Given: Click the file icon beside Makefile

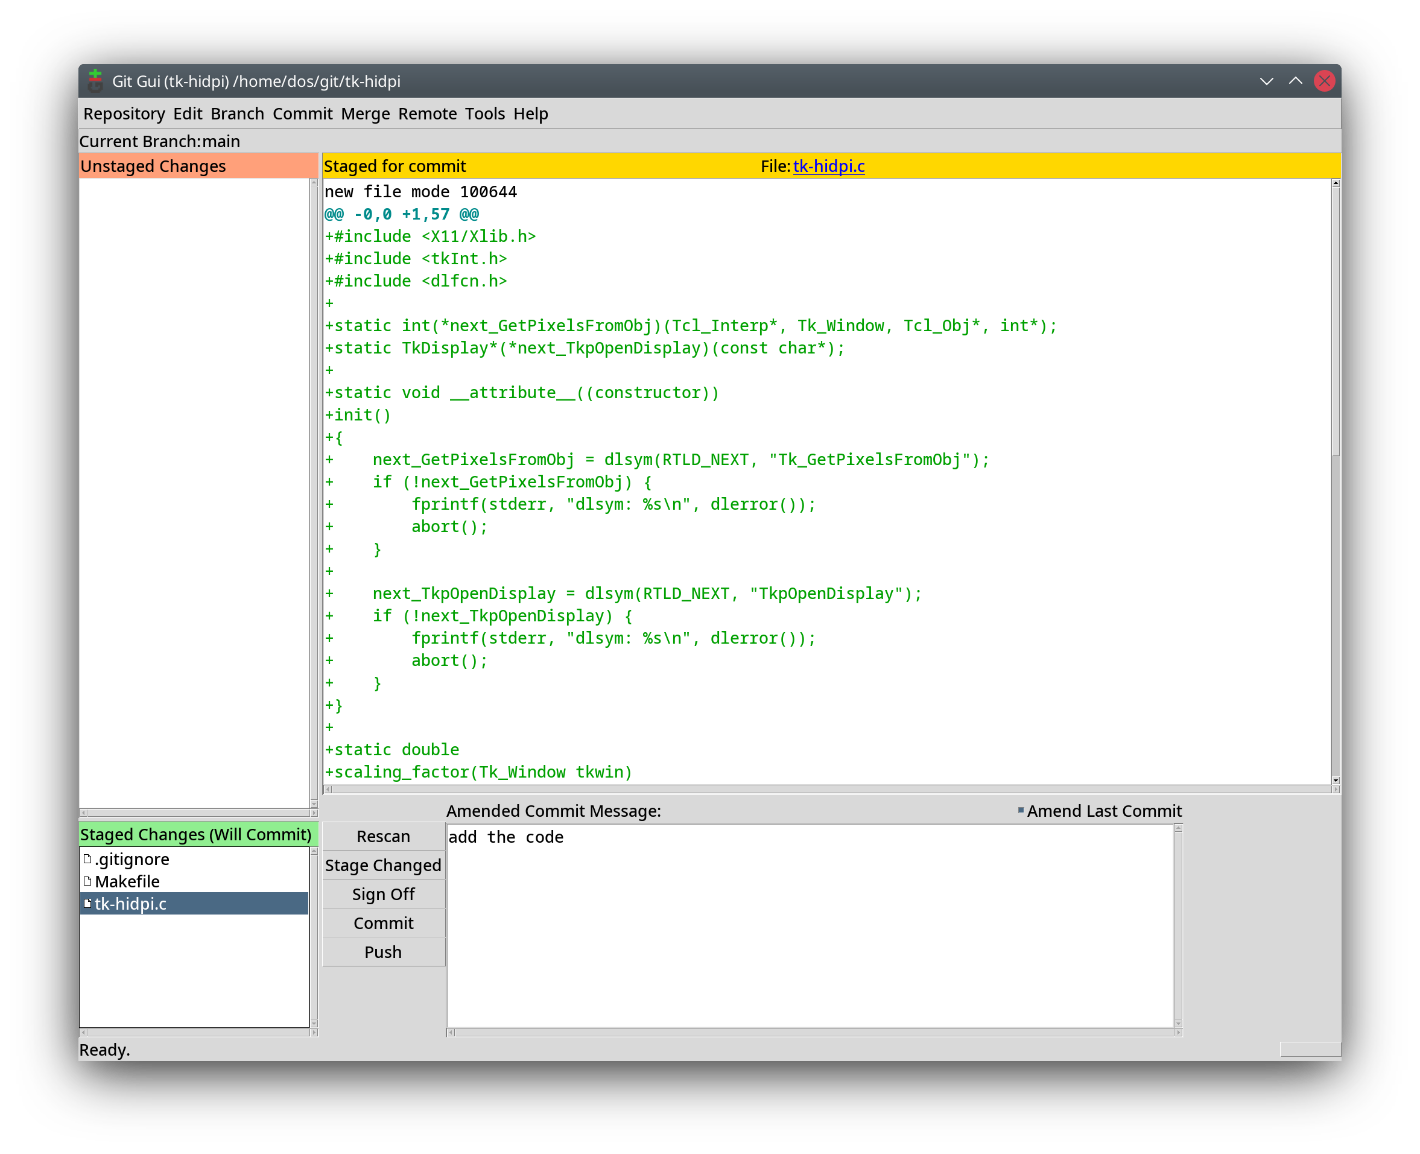Looking at the screenshot, I should 87,881.
